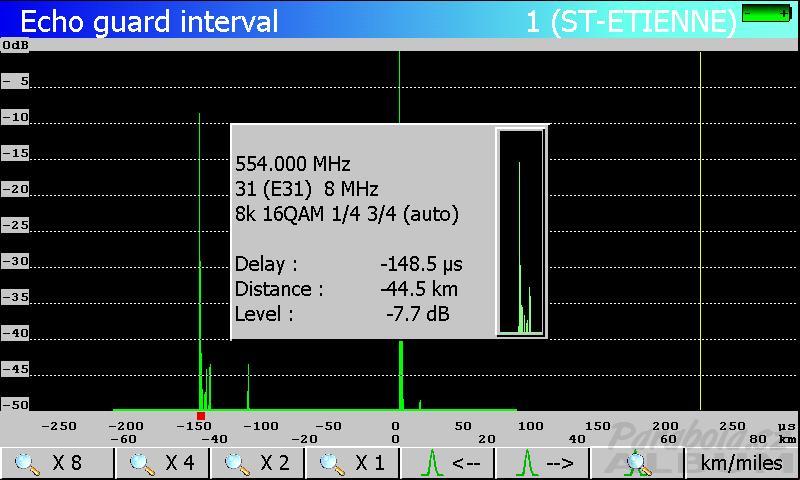Click the distance value '-44.5 km'
The height and width of the screenshot is (480, 800).
pos(419,289)
